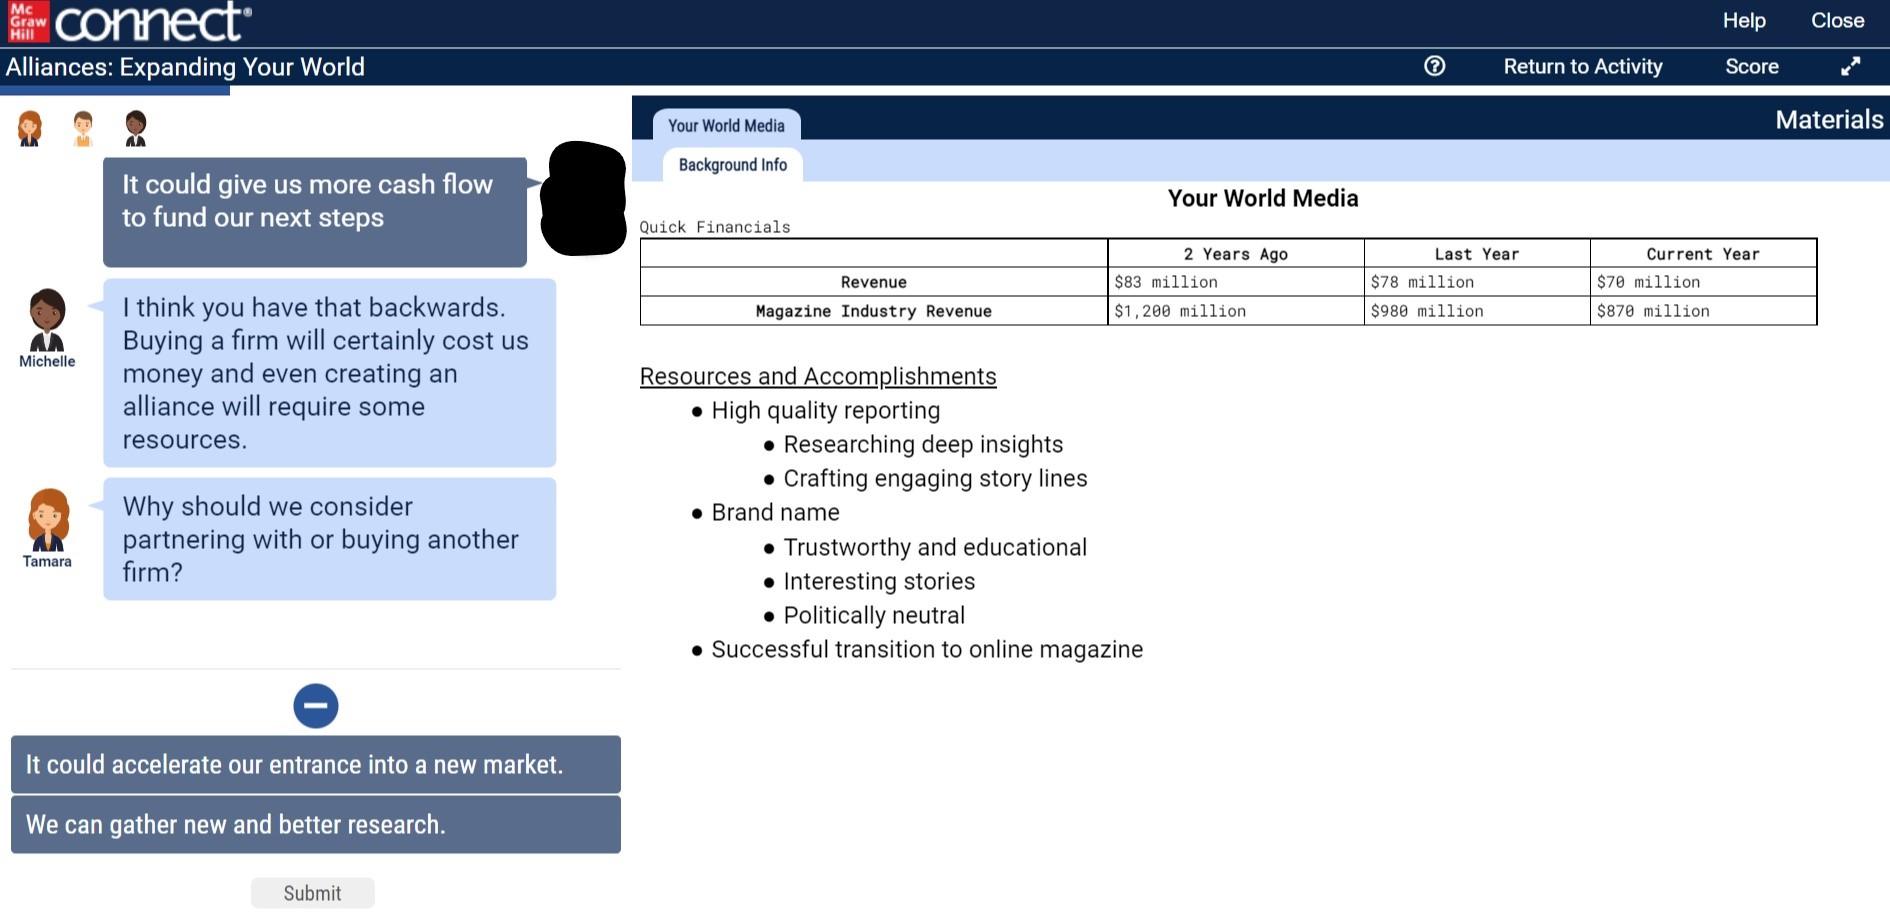Screen dimensions: 1890x918
Task: Return to Activity
Action: [1583, 66]
